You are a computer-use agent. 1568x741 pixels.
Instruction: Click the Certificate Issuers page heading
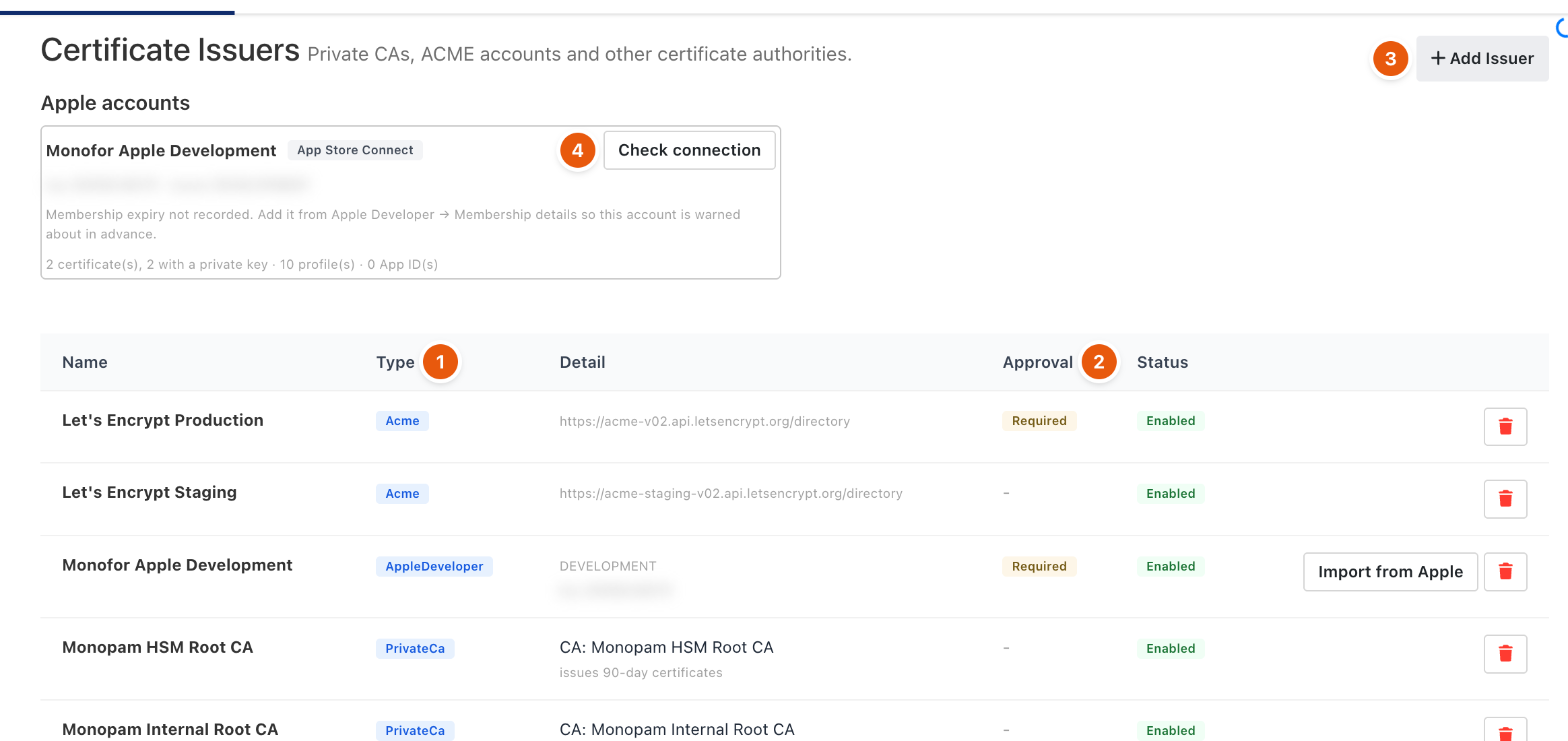170,50
